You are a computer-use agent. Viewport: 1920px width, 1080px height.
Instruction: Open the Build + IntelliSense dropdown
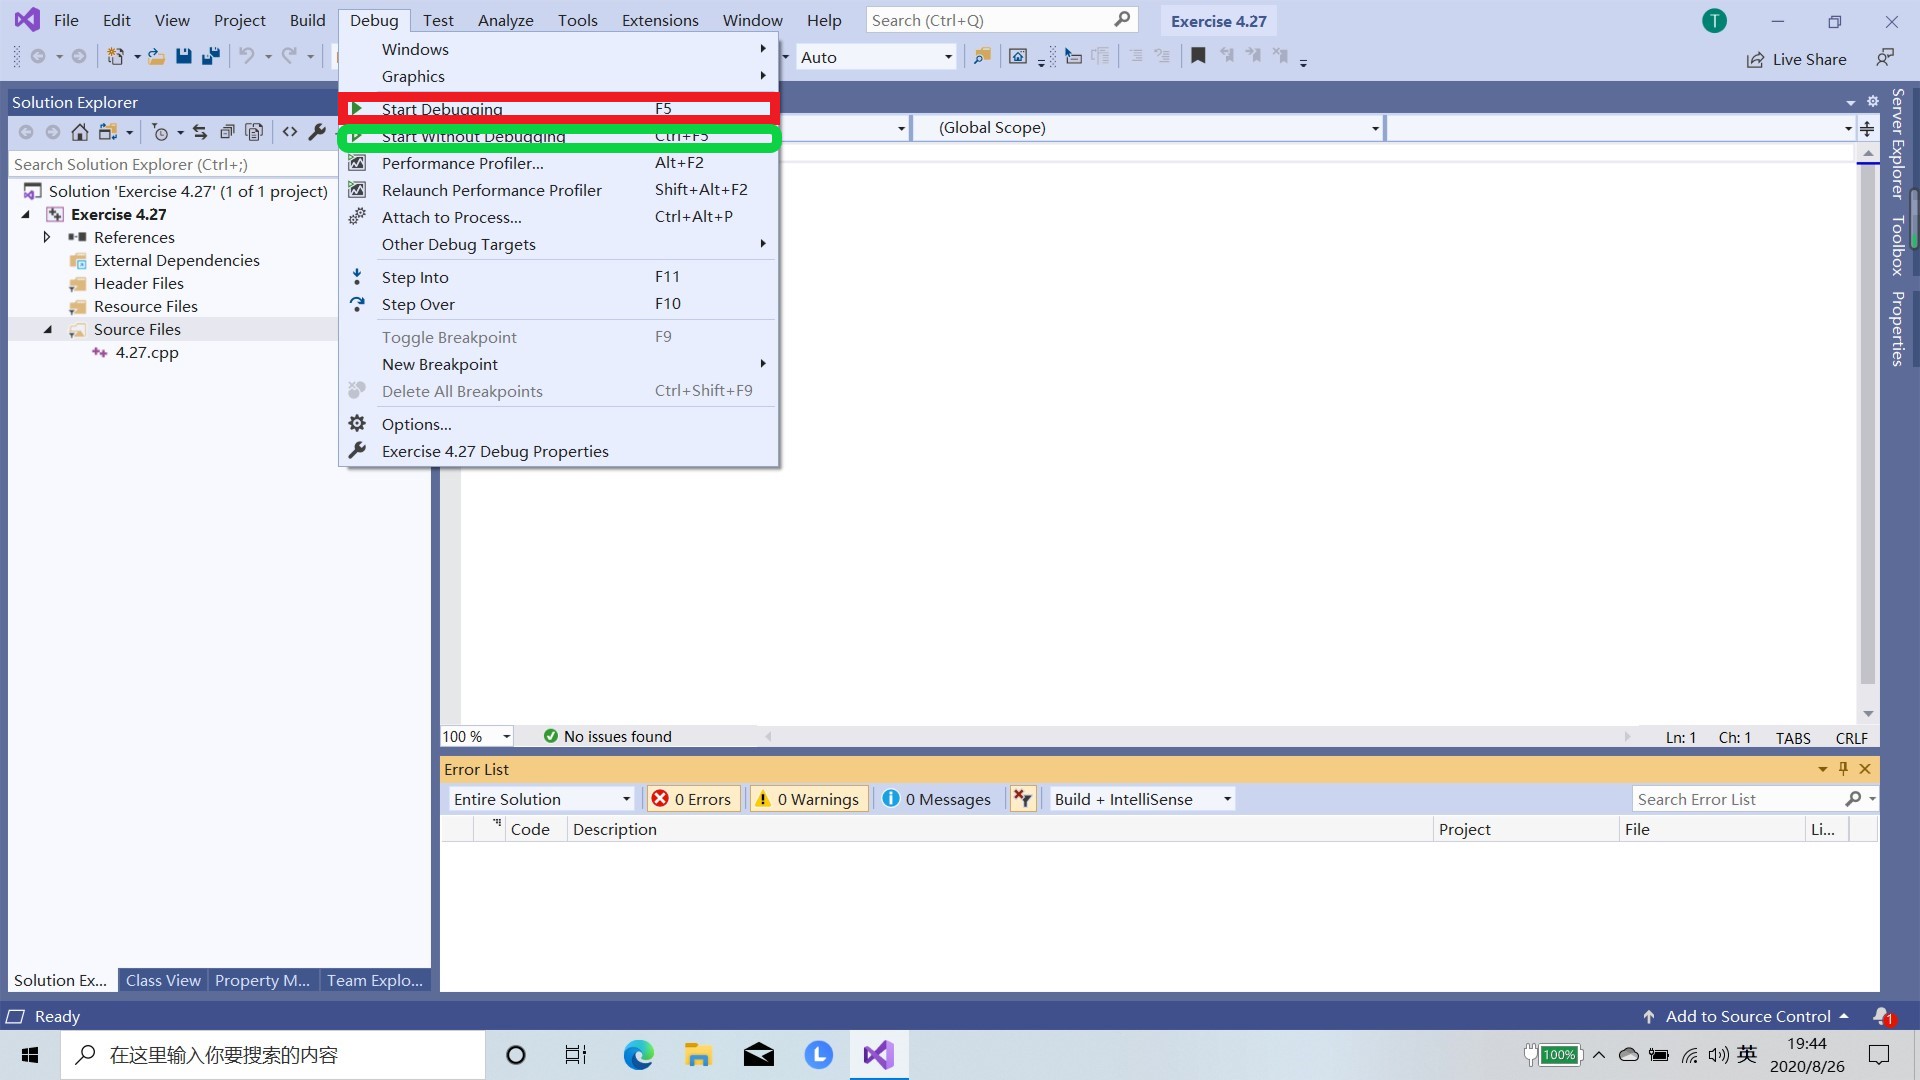tap(1140, 798)
